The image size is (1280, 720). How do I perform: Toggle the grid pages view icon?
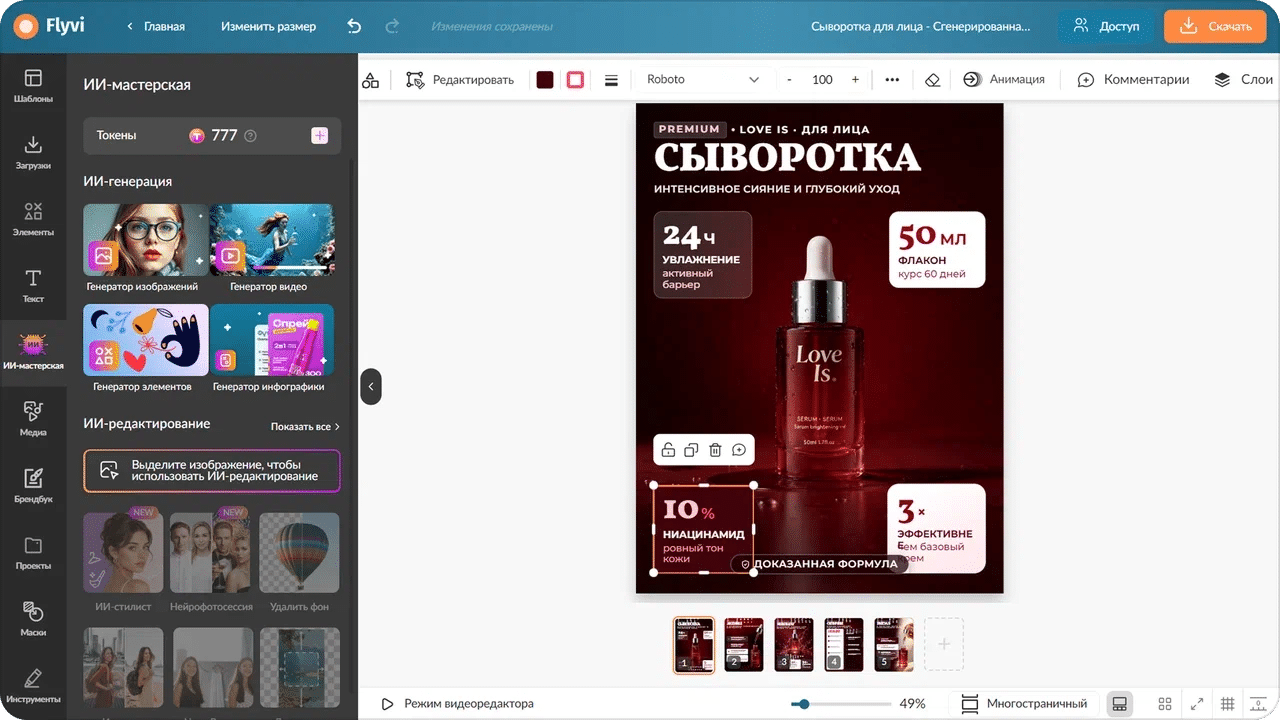point(1165,704)
